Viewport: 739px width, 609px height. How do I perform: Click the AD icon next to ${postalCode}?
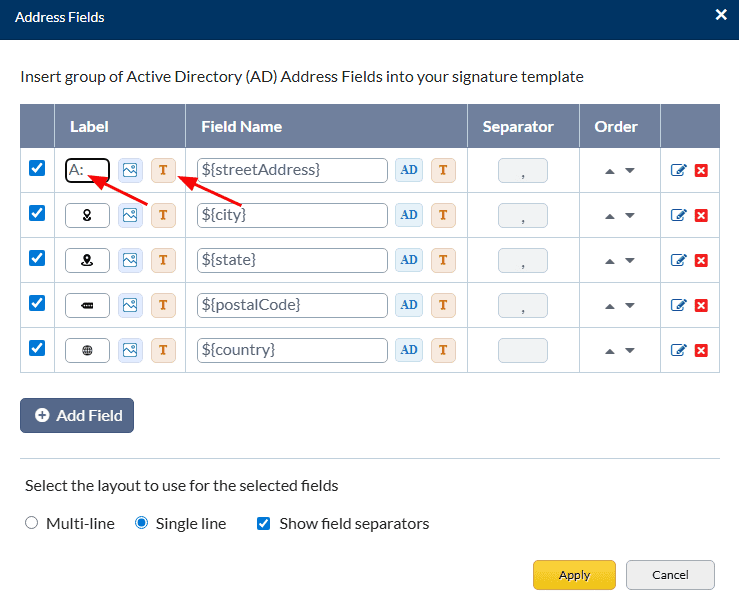[409, 305]
